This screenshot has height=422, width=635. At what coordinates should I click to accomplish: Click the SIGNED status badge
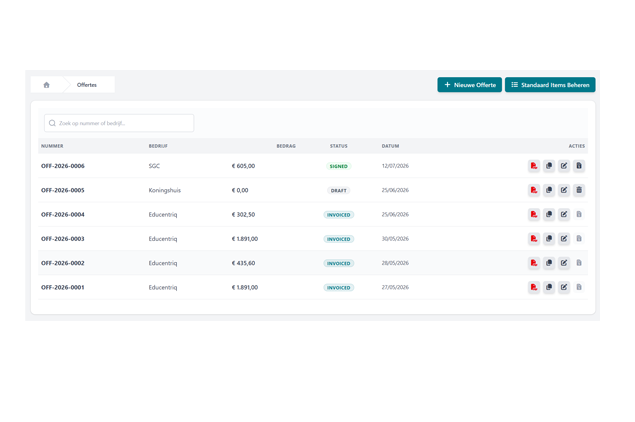pyautogui.click(x=339, y=166)
